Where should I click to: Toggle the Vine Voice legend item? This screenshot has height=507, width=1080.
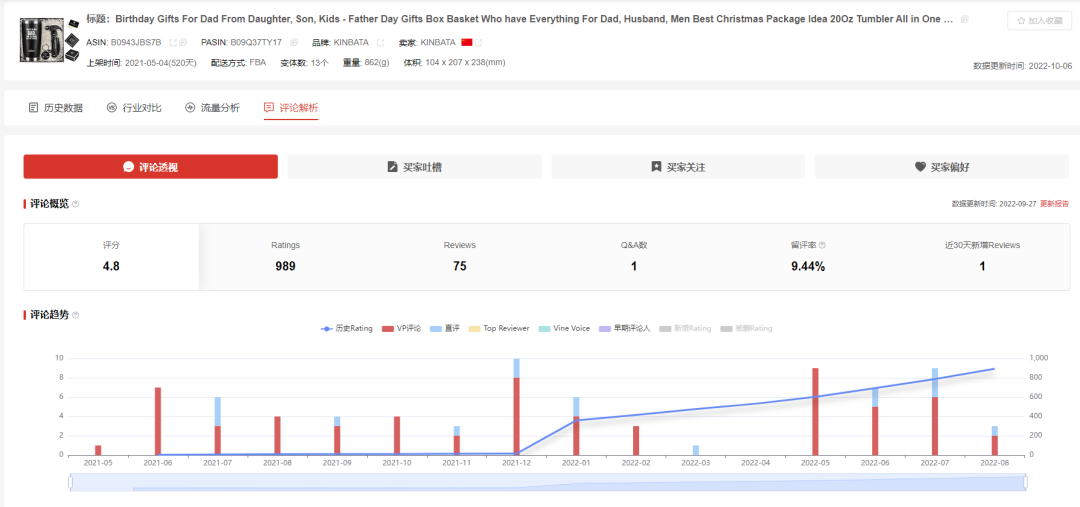click(x=564, y=329)
